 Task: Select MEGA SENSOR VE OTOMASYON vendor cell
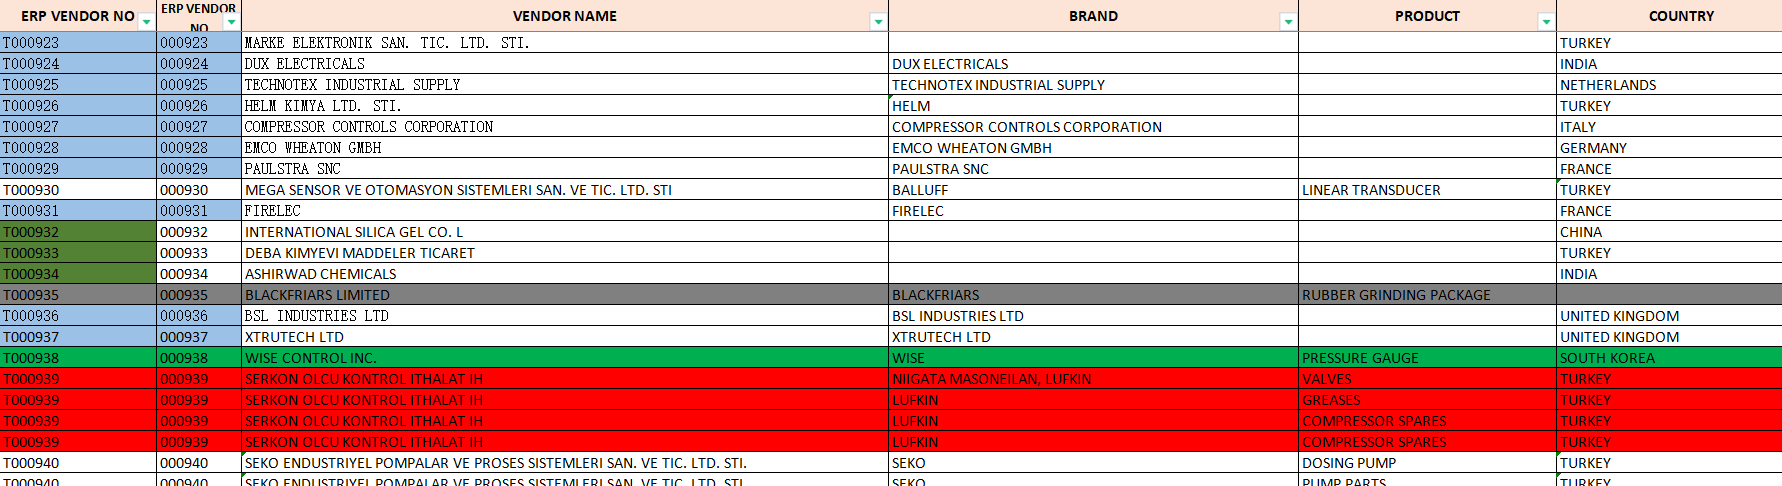coord(565,190)
